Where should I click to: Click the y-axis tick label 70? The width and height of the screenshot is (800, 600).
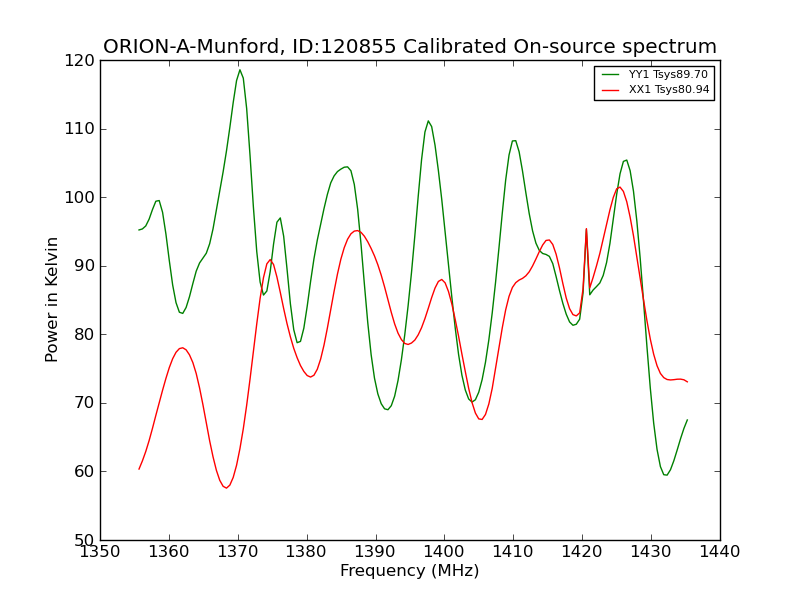pos(85,403)
